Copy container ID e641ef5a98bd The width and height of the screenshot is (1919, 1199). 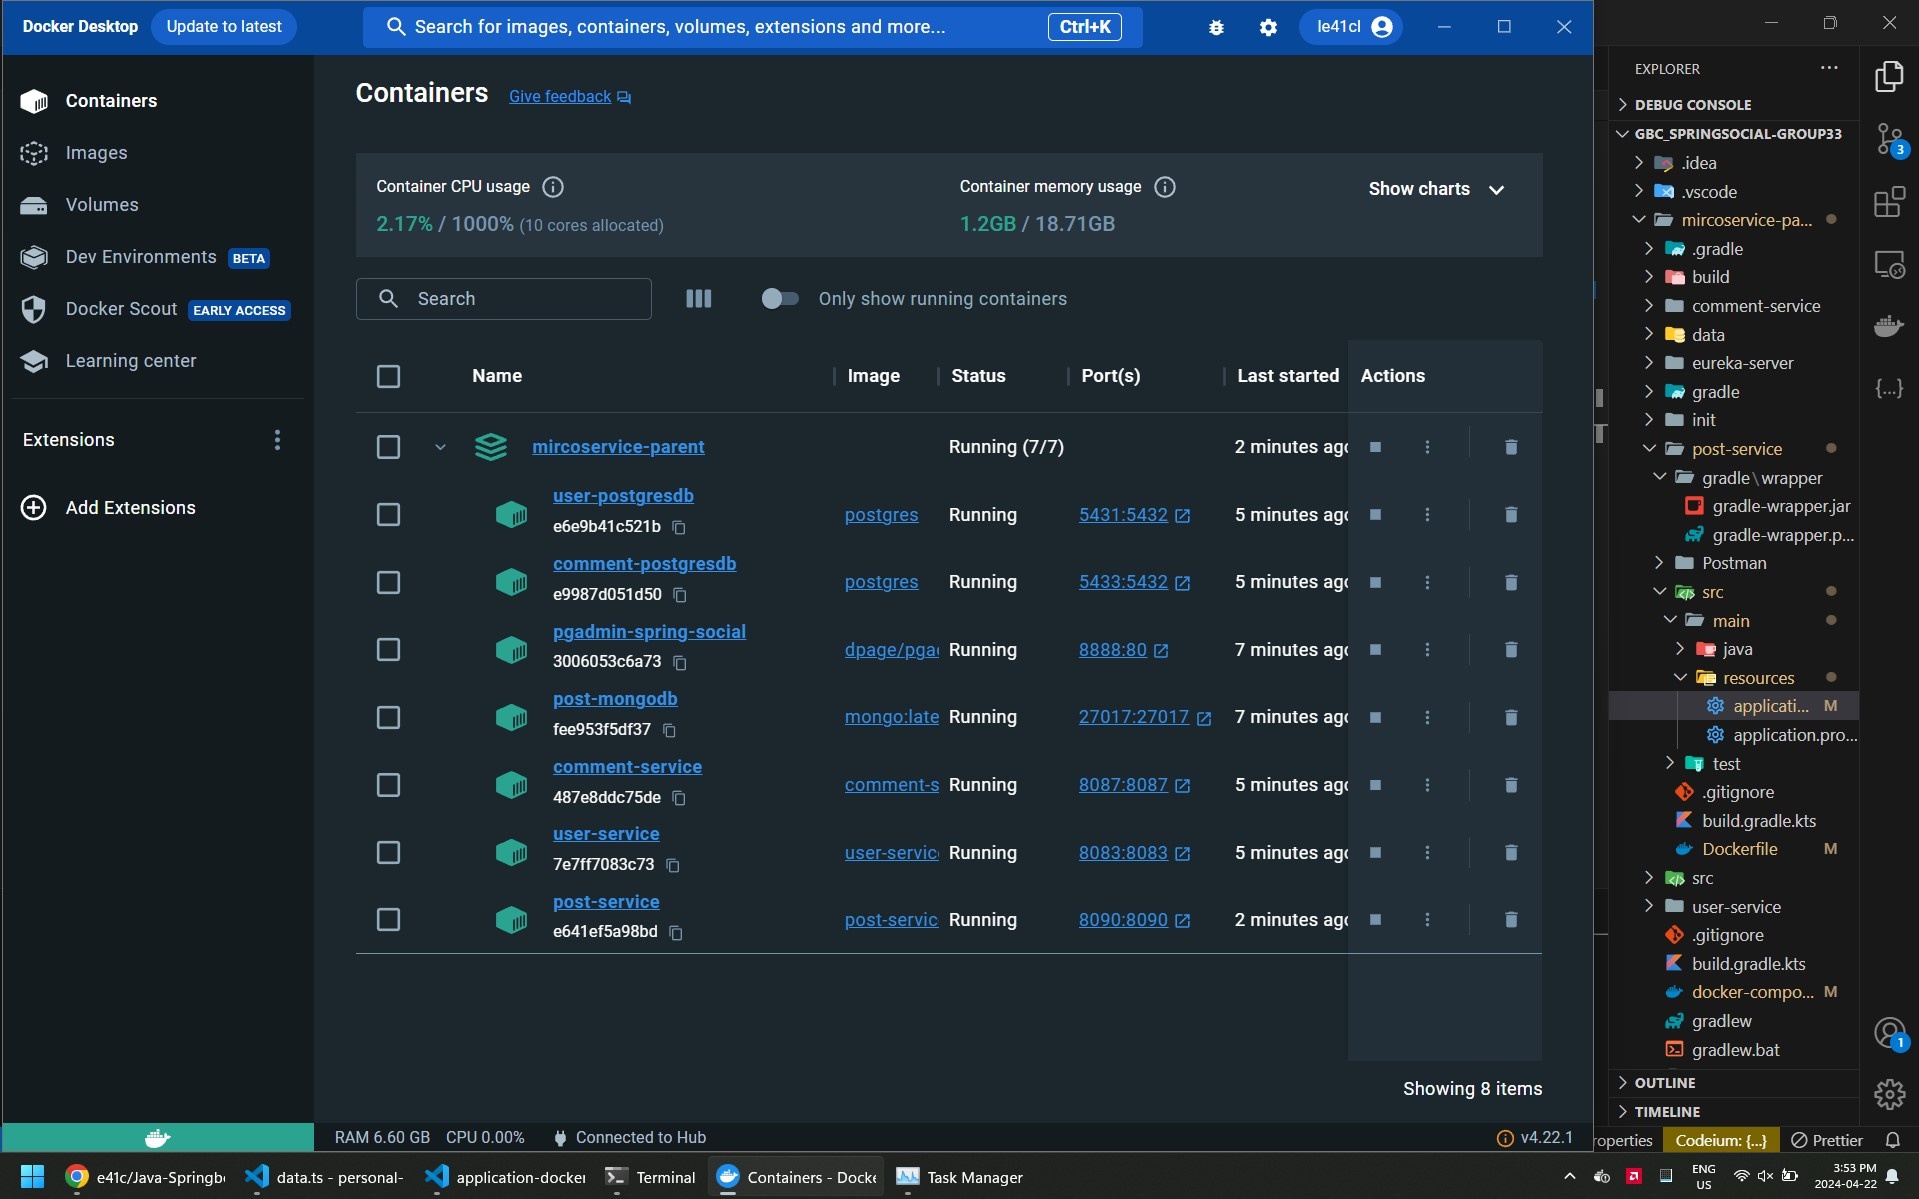tap(676, 933)
